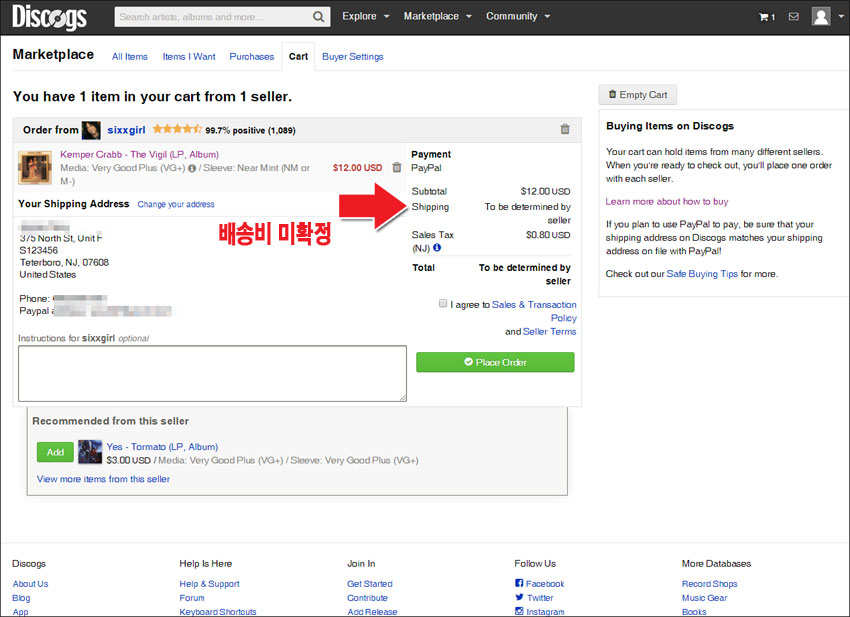Click Change your address link

pyautogui.click(x=176, y=204)
